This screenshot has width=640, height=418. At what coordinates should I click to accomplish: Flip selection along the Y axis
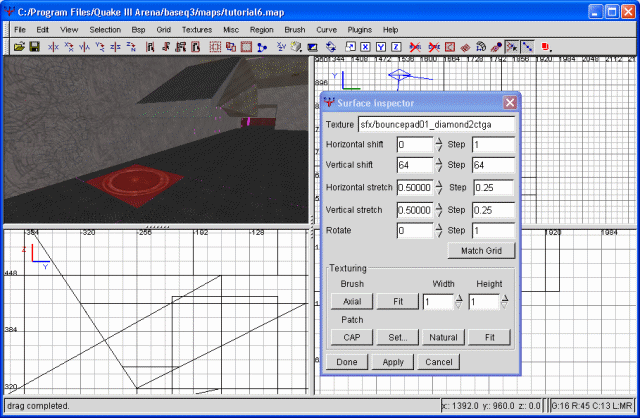click(84, 47)
